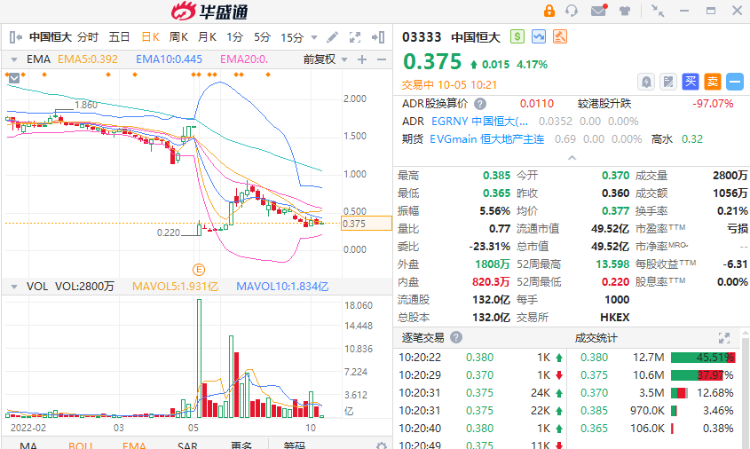Screen dimensions: 750x449
Task: Open ADR conversion price help icon
Action: coord(480,104)
